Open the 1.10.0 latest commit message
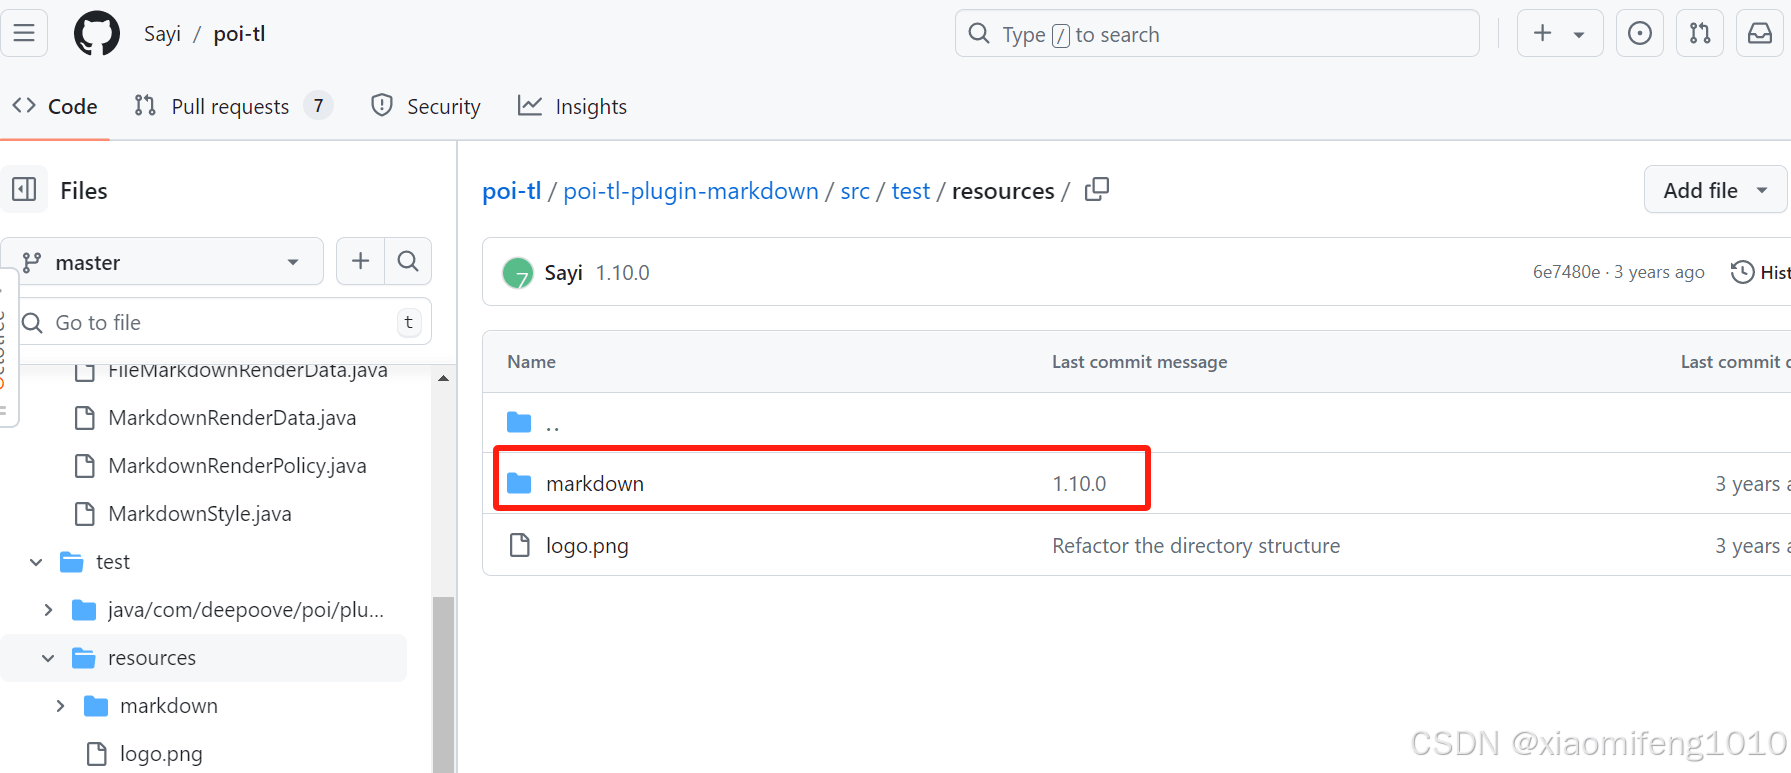 click(622, 273)
